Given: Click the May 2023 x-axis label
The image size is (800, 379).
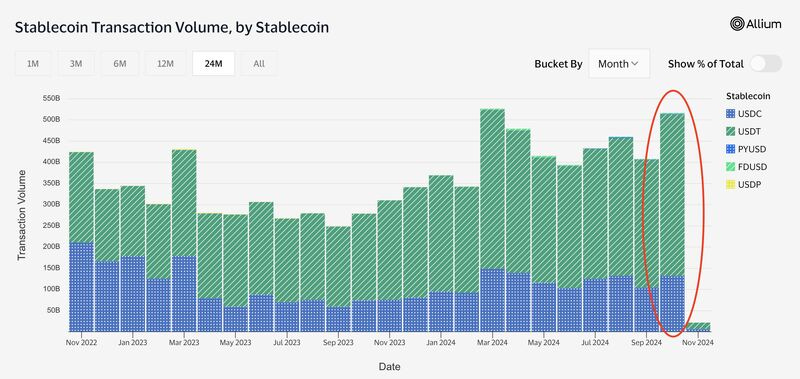Looking at the screenshot, I should (x=236, y=343).
